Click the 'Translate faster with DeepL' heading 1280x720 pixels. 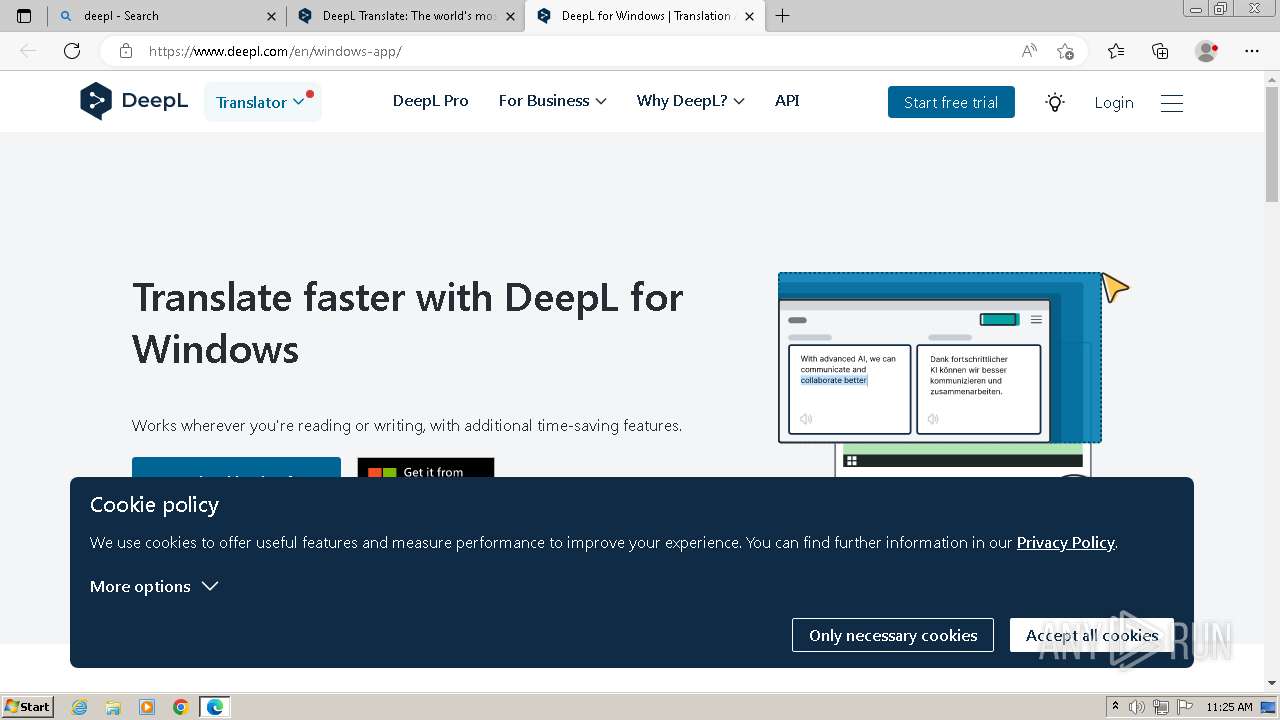pos(408,323)
